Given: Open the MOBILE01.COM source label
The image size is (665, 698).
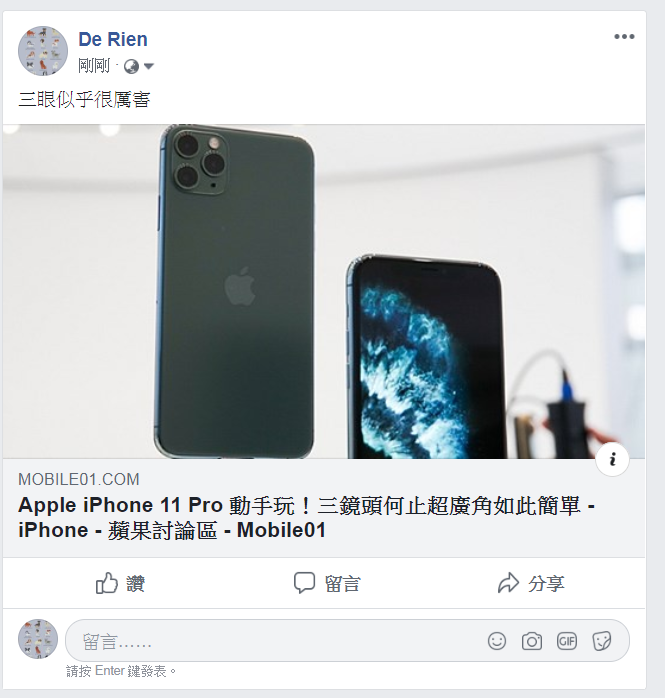Looking at the screenshot, I should click(79, 479).
